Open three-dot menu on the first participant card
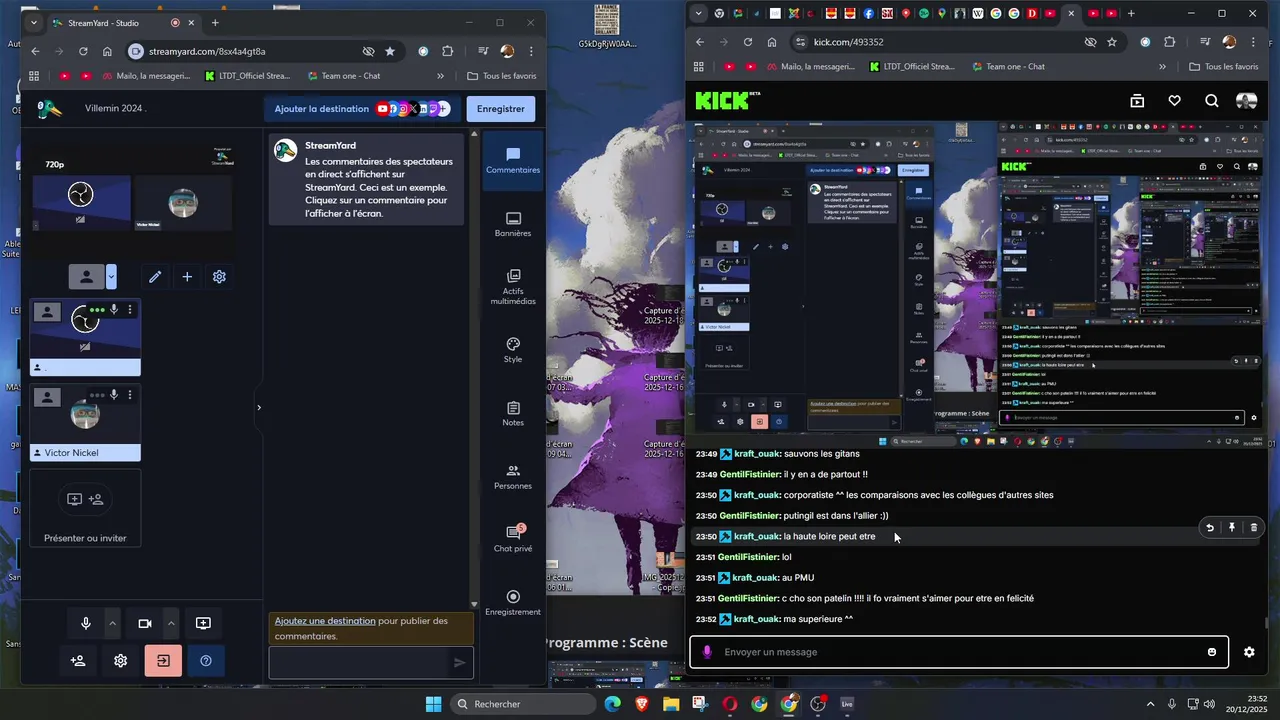1280x720 pixels. [x=130, y=310]
